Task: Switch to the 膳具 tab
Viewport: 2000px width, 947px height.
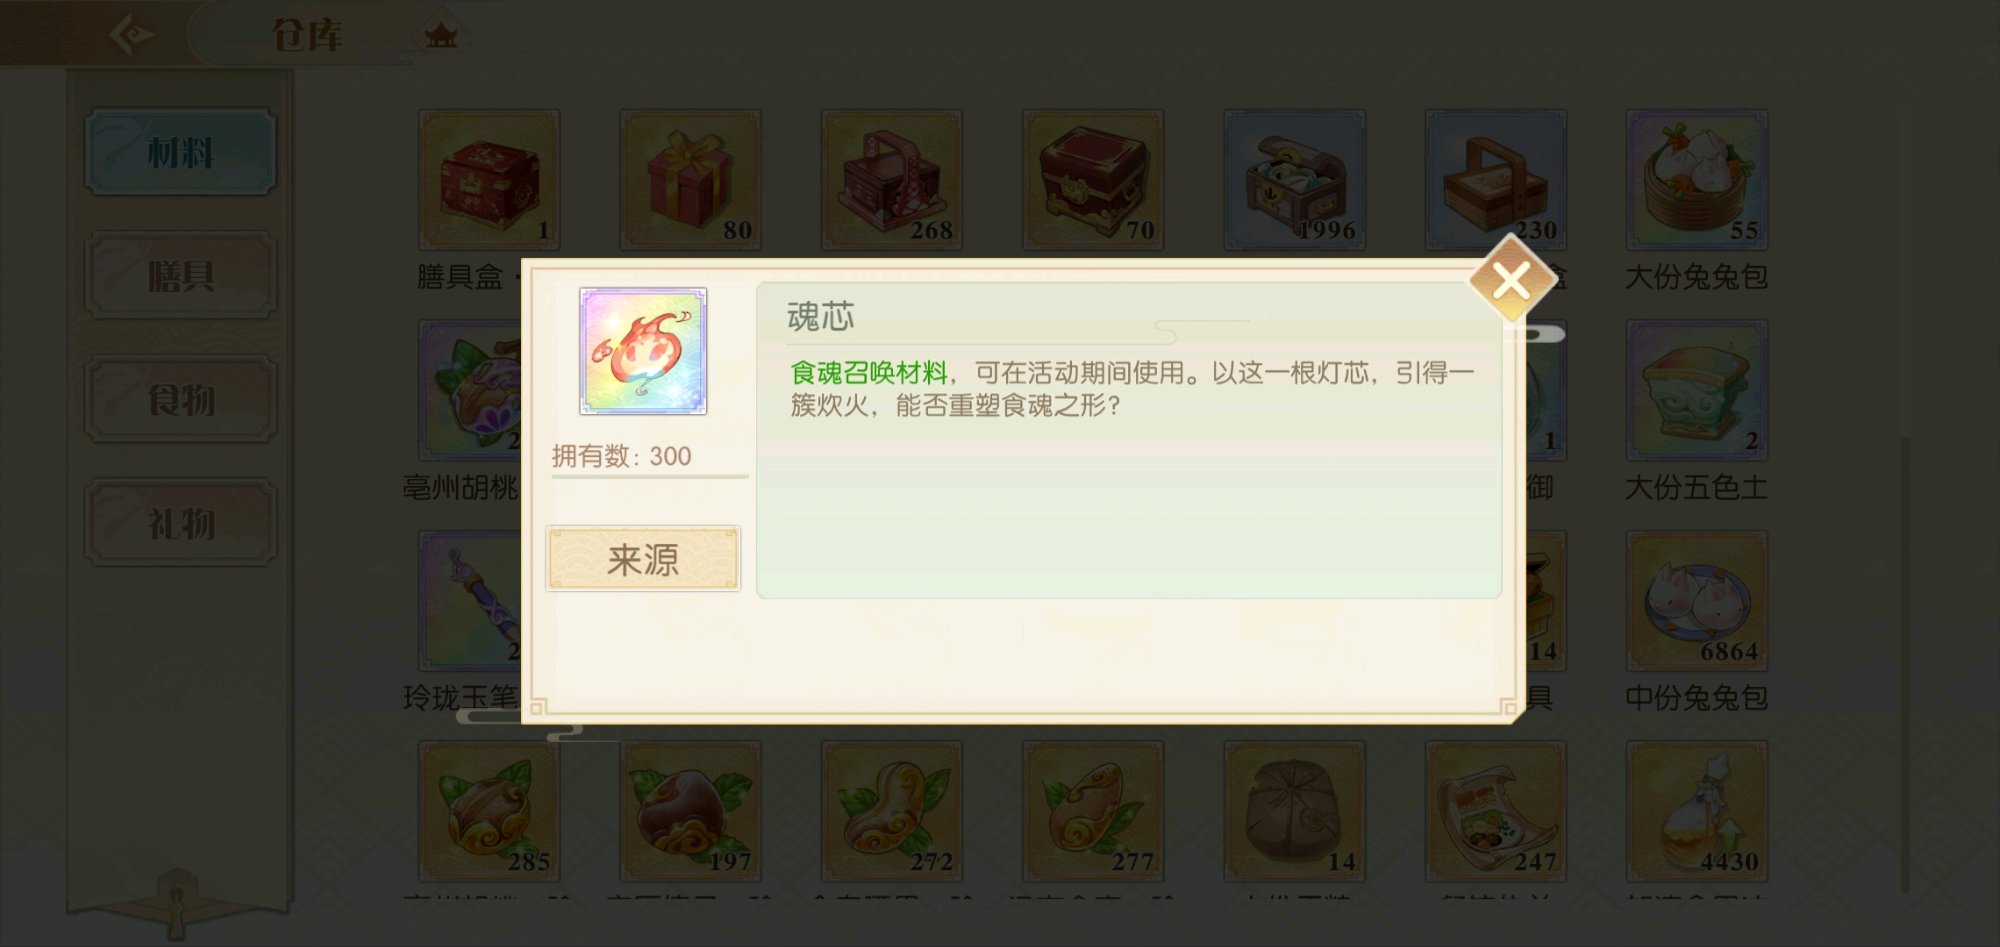Action: point(181,275)
